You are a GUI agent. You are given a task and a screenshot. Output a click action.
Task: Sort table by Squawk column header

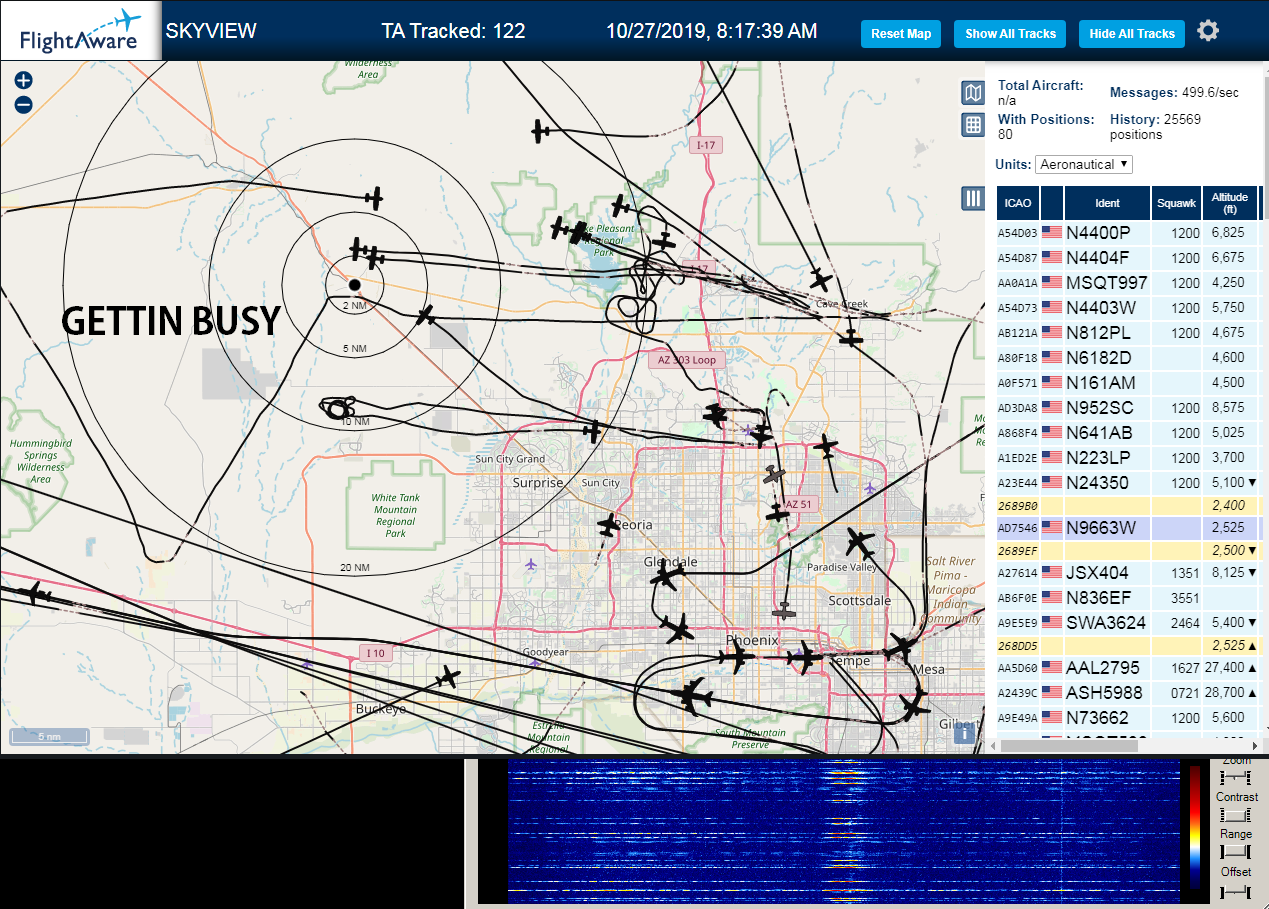coord(1176,203)
